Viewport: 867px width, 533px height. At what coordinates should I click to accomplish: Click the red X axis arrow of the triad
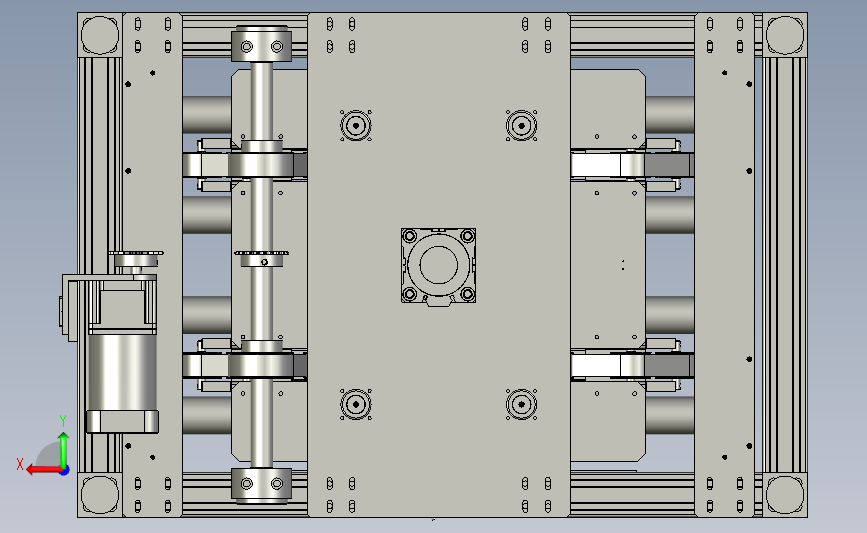[44, 470]
